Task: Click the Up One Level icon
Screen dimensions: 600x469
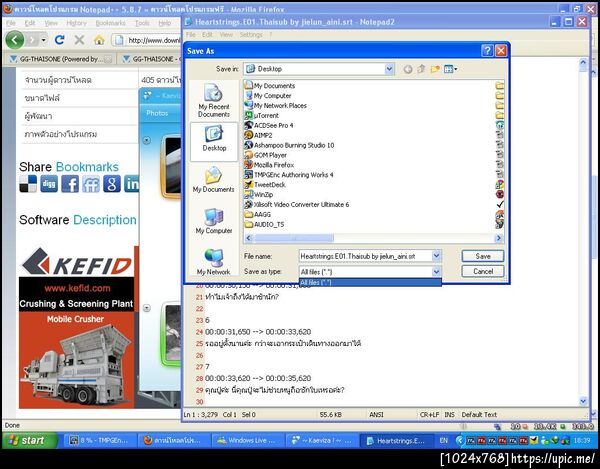Action: coord(421,69)
